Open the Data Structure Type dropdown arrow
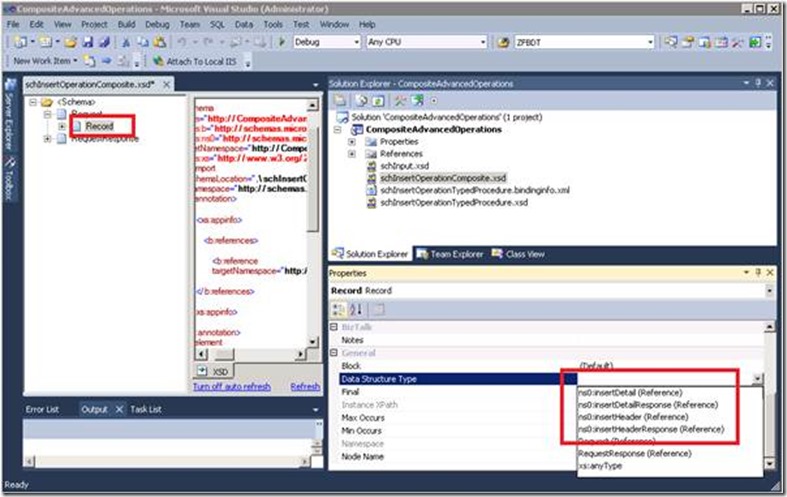787x497 pixels. [x=757, y=379]
